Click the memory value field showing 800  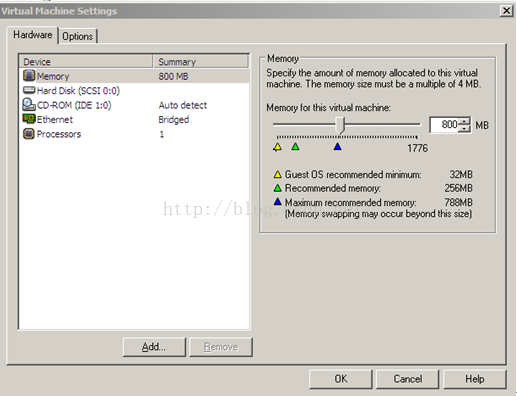(x=444, y=125)
